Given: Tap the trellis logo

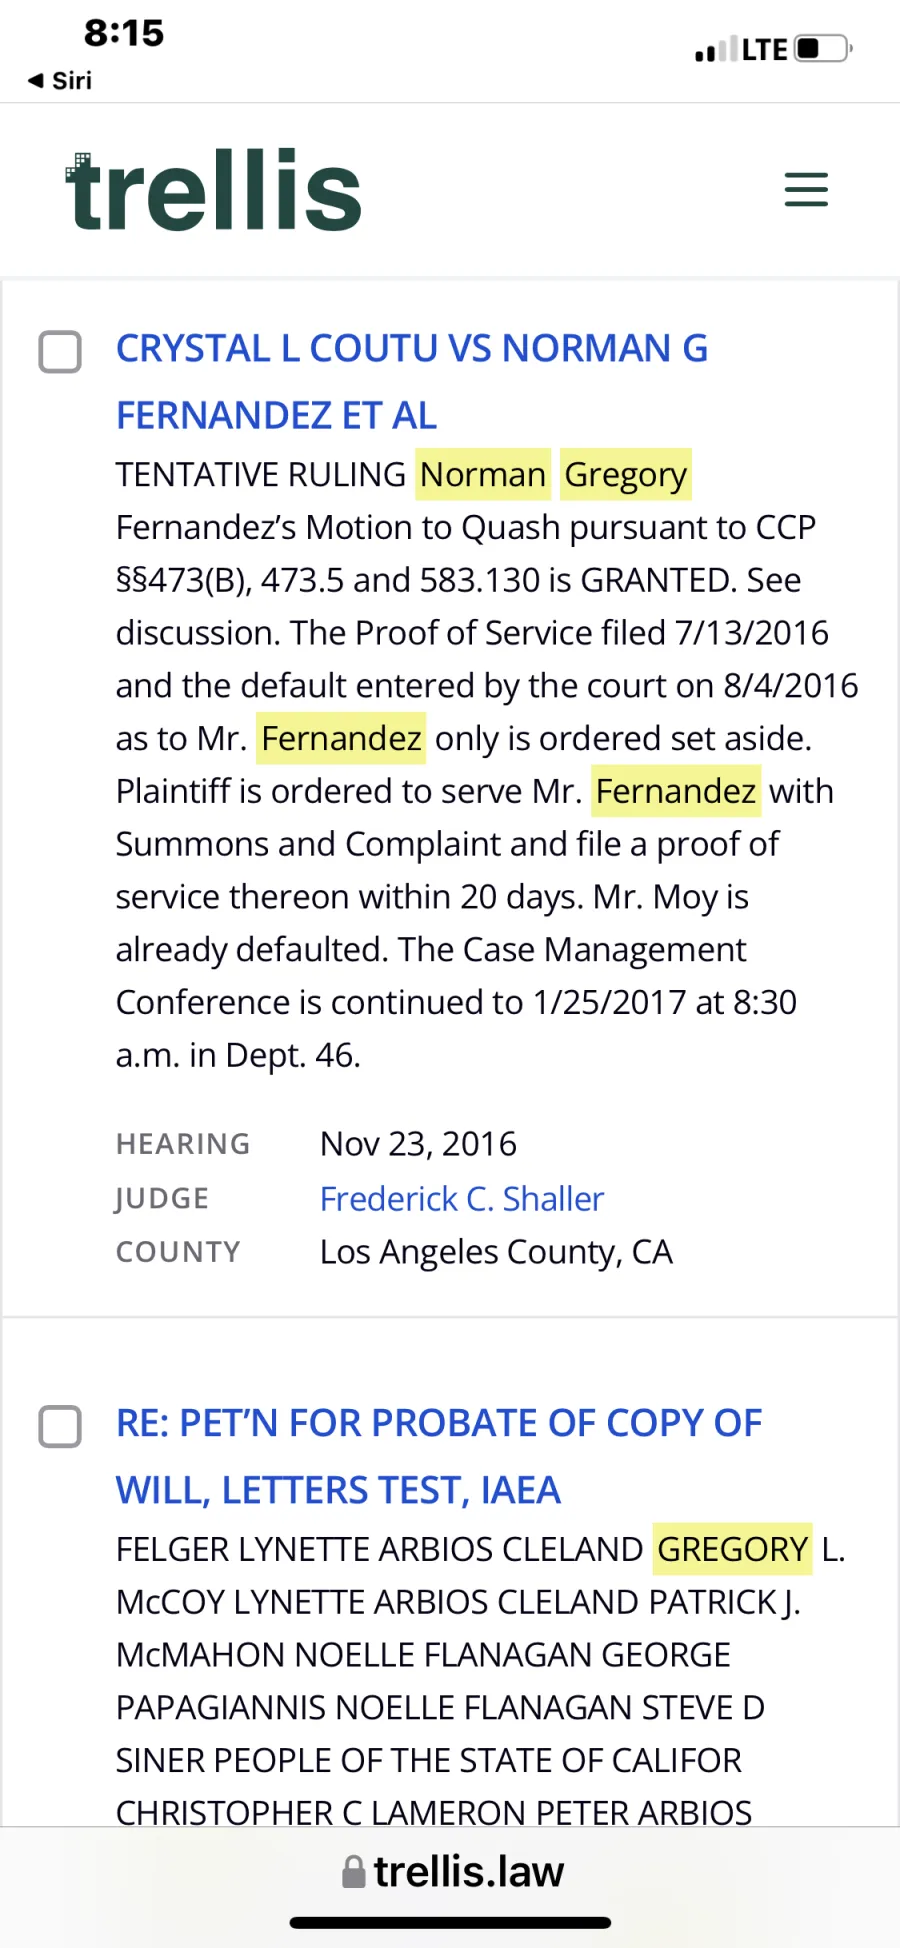Looking at the screenshot, I should tap(213, 191).
